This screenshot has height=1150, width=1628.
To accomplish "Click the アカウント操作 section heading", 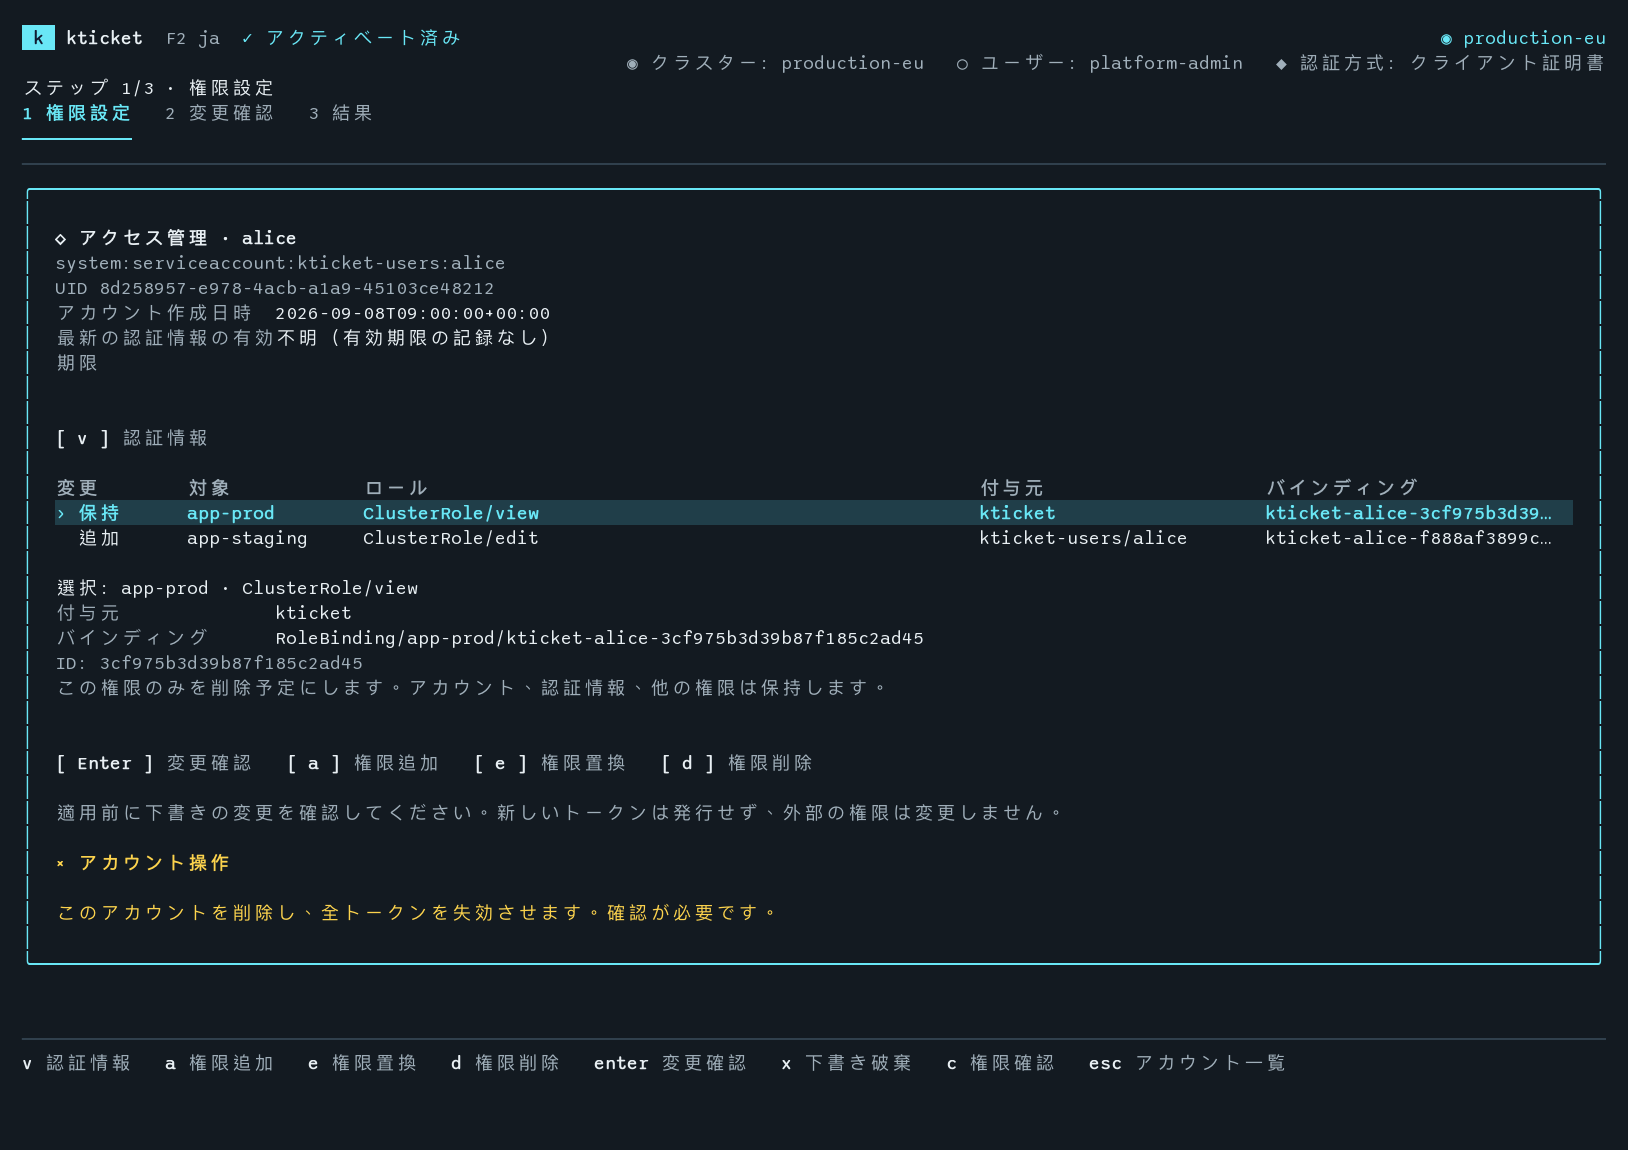I will click(x=154, y=863).
